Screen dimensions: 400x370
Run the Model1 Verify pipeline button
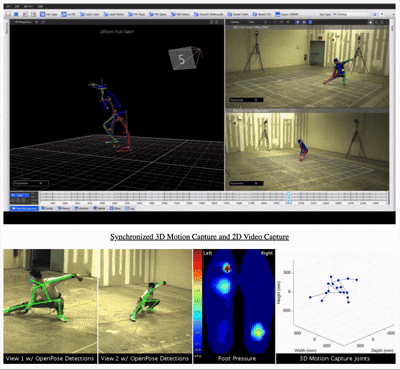point(238,14)
